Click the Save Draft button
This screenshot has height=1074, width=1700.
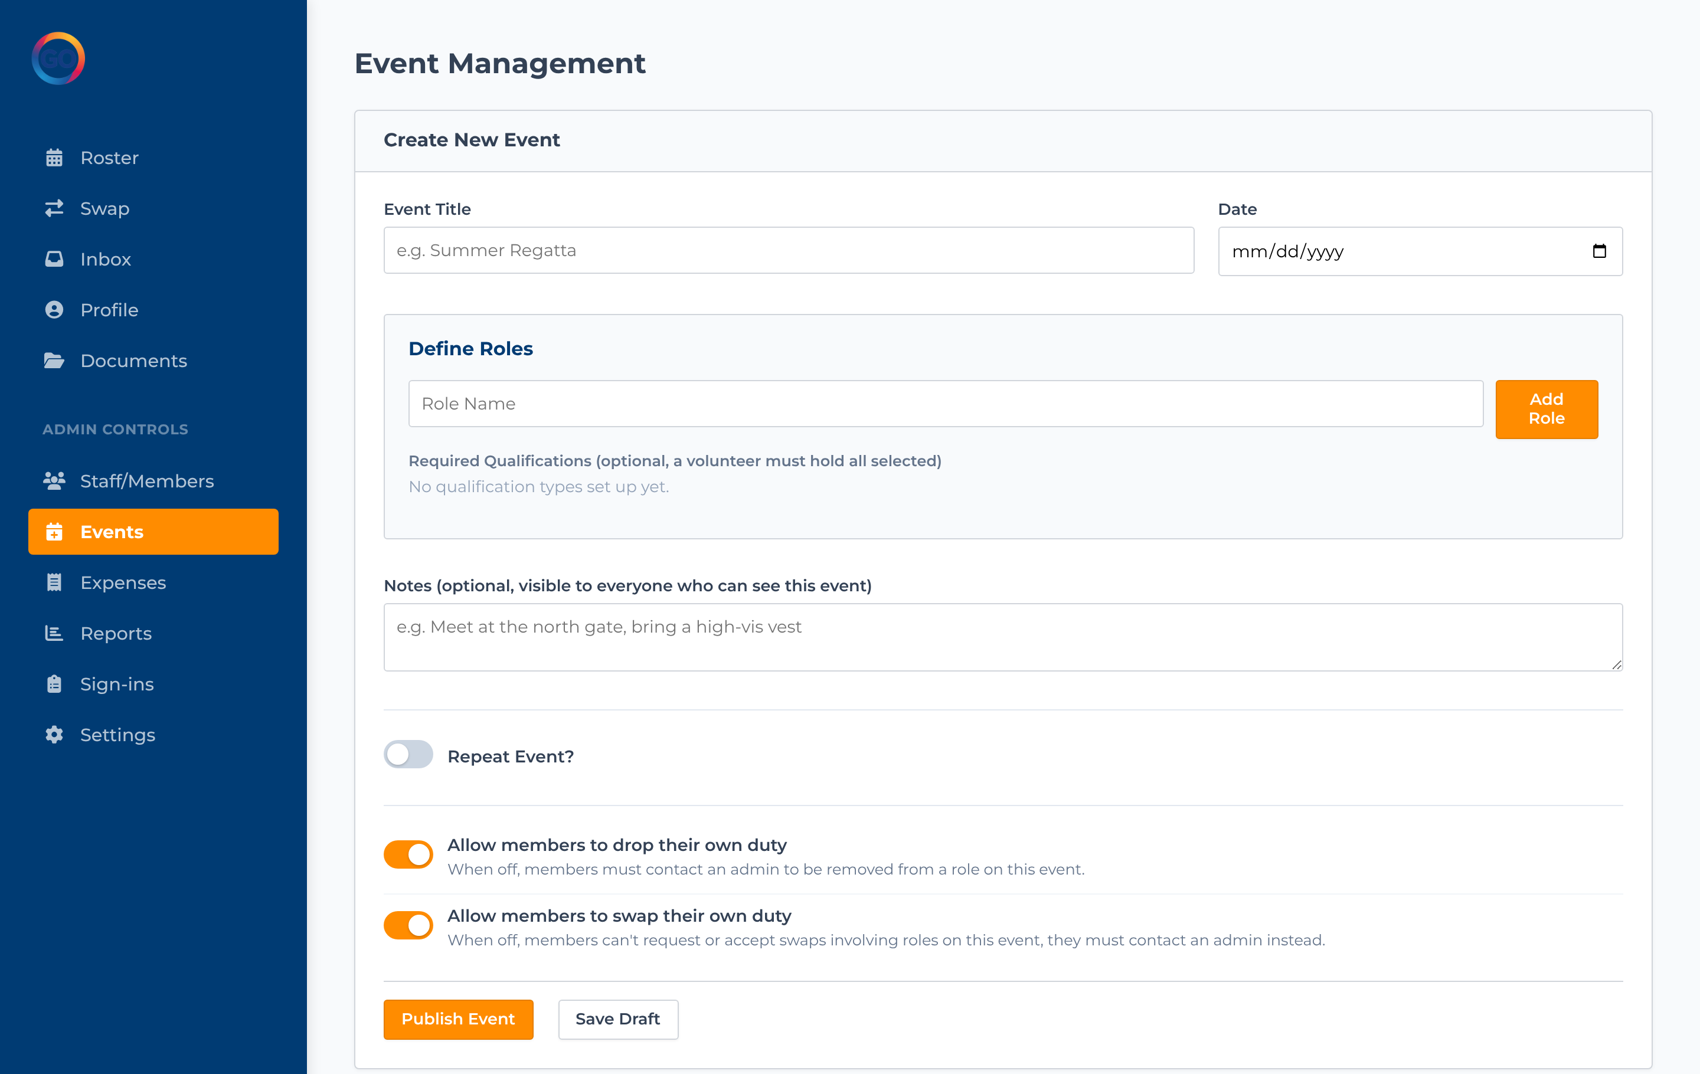[x=618, y=1019]
